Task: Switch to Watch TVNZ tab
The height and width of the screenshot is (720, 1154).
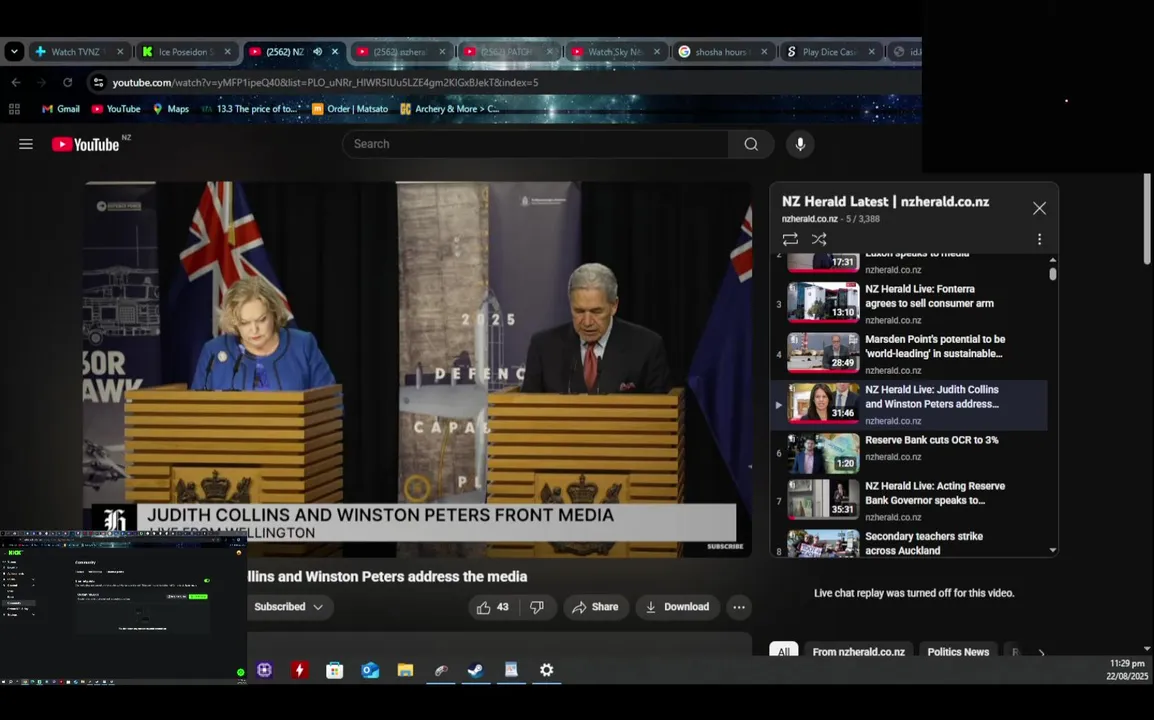Action: click(x=81, y=52)
